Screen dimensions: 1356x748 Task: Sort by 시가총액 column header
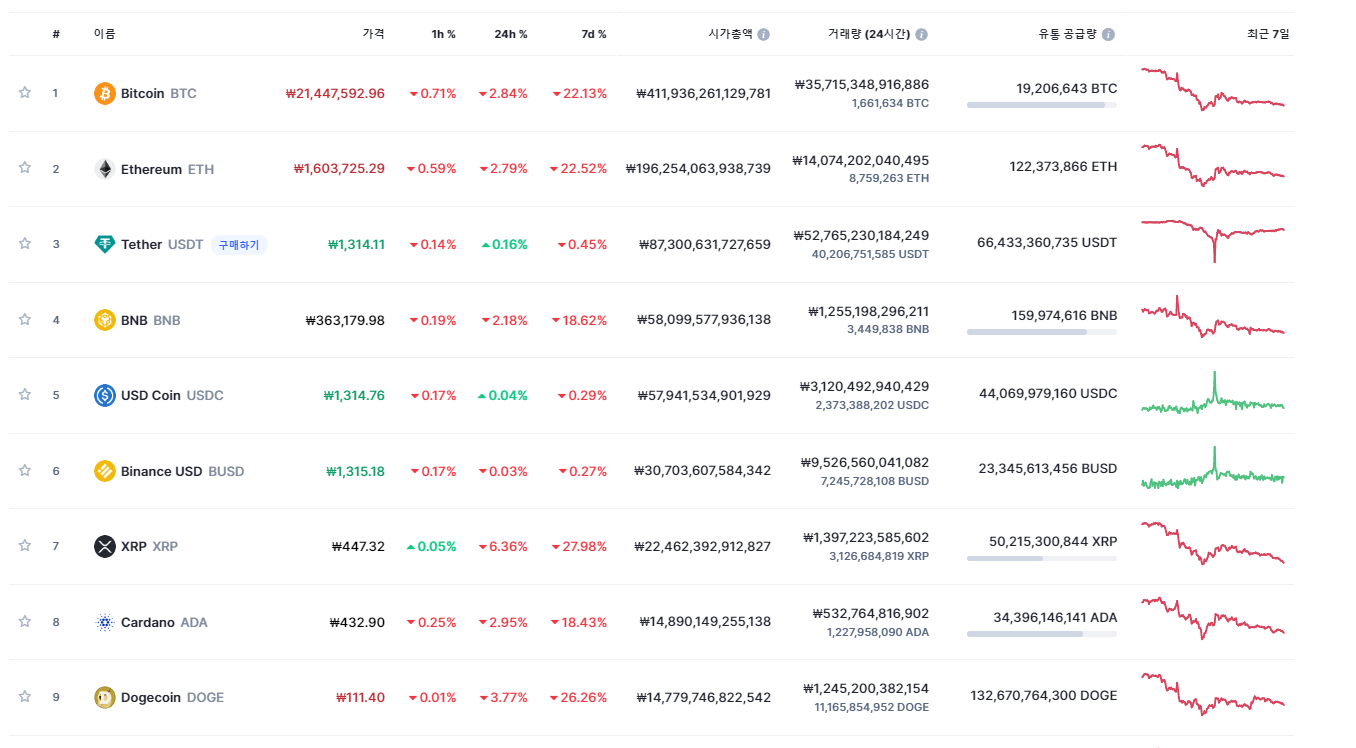pyautogui.click(x=730, y=34)
